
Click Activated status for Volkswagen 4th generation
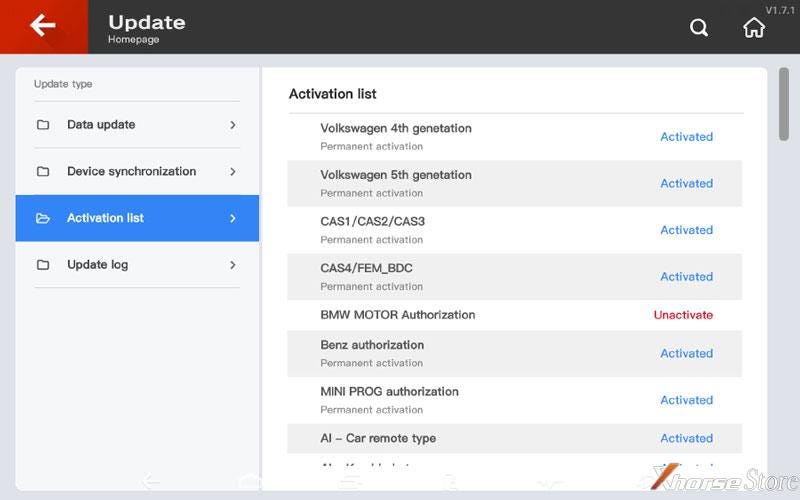pyautogui.click(x=686, y=137)
